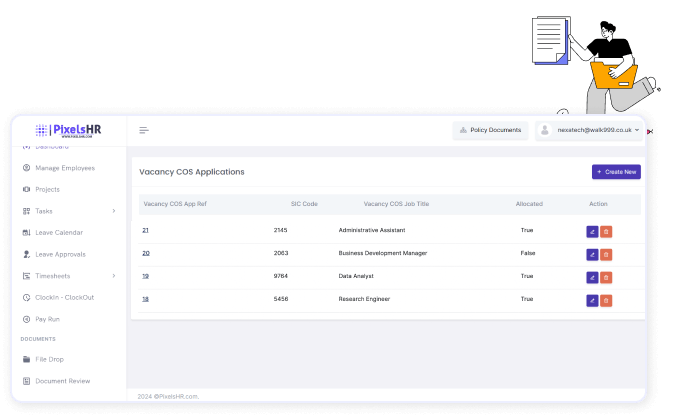The width and height of the screenshot is (686, 417).
Task: Click the edit icon for Administrative Assistant
Action: pyautogui.click(x=592, y=231)
